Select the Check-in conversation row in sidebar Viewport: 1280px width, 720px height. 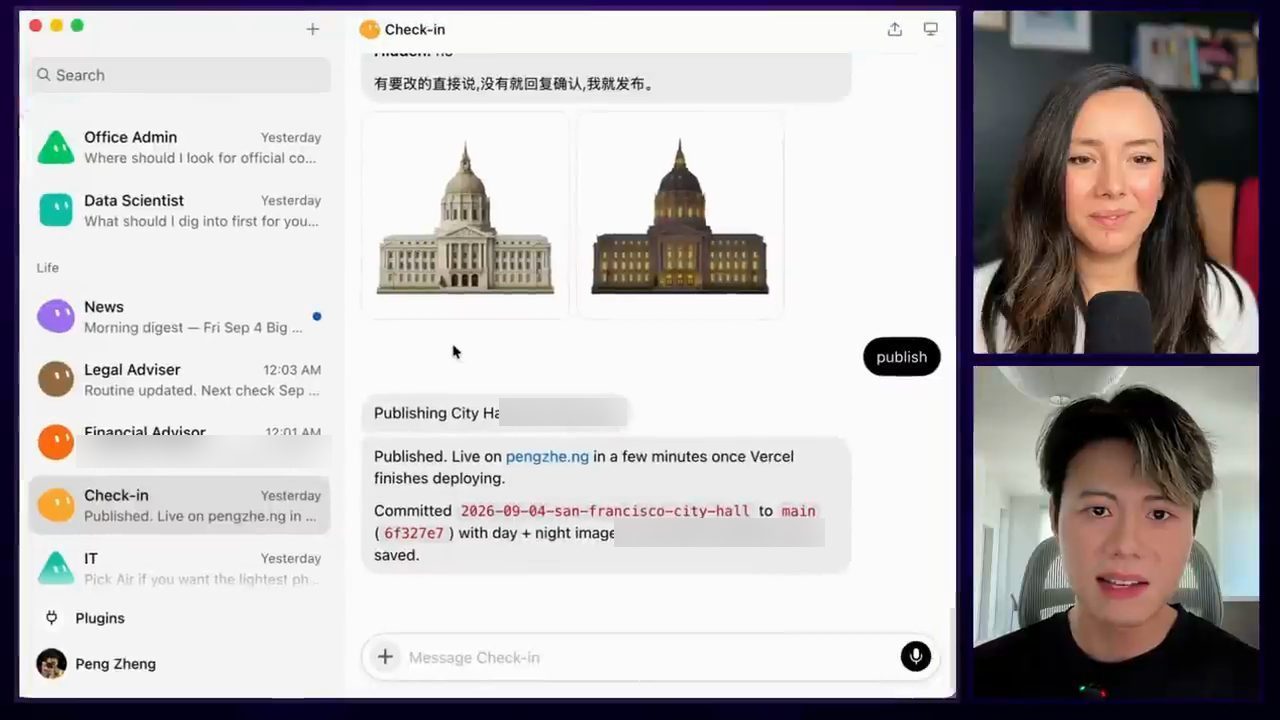tap(180, 505)
